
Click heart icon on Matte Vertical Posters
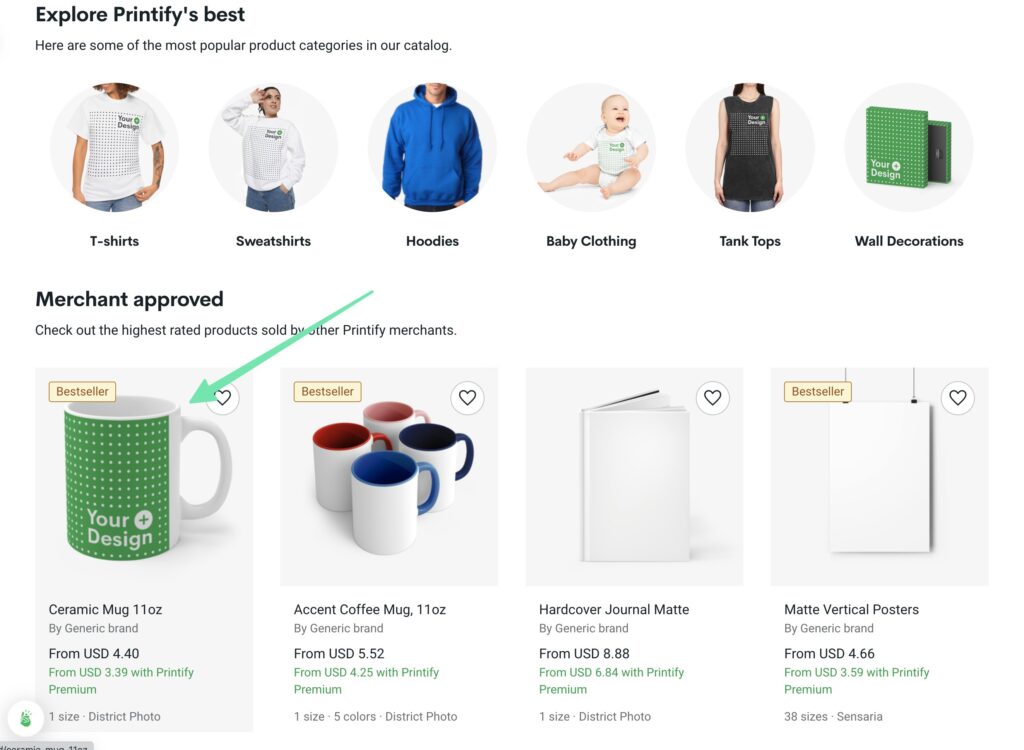pos(957,398)
